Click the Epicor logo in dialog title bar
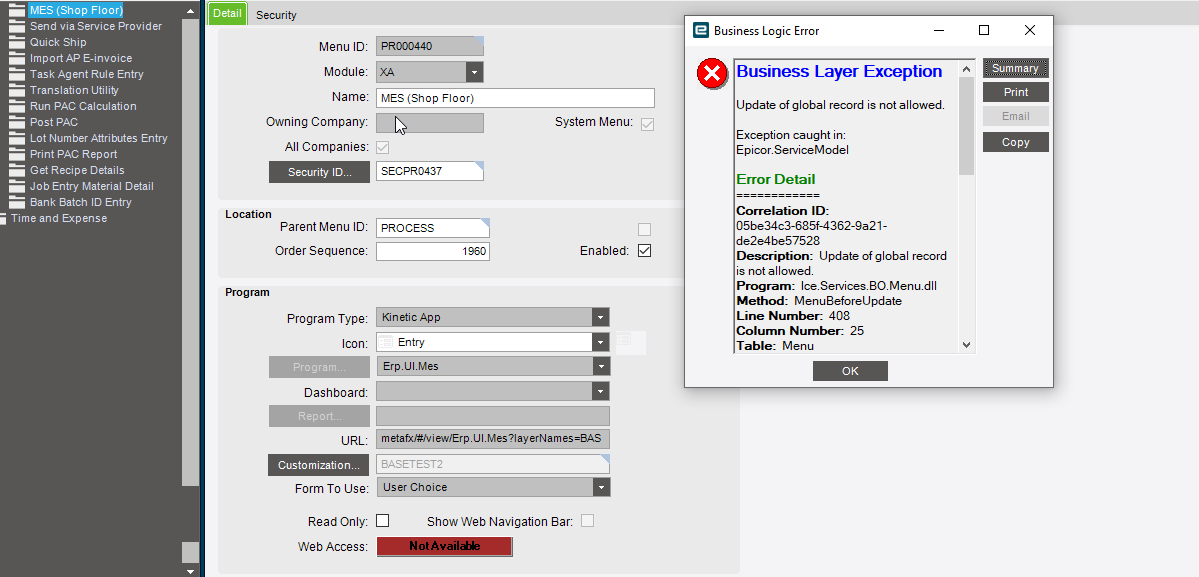Viewport: 1199px width, 577px height. click(700, 30)
